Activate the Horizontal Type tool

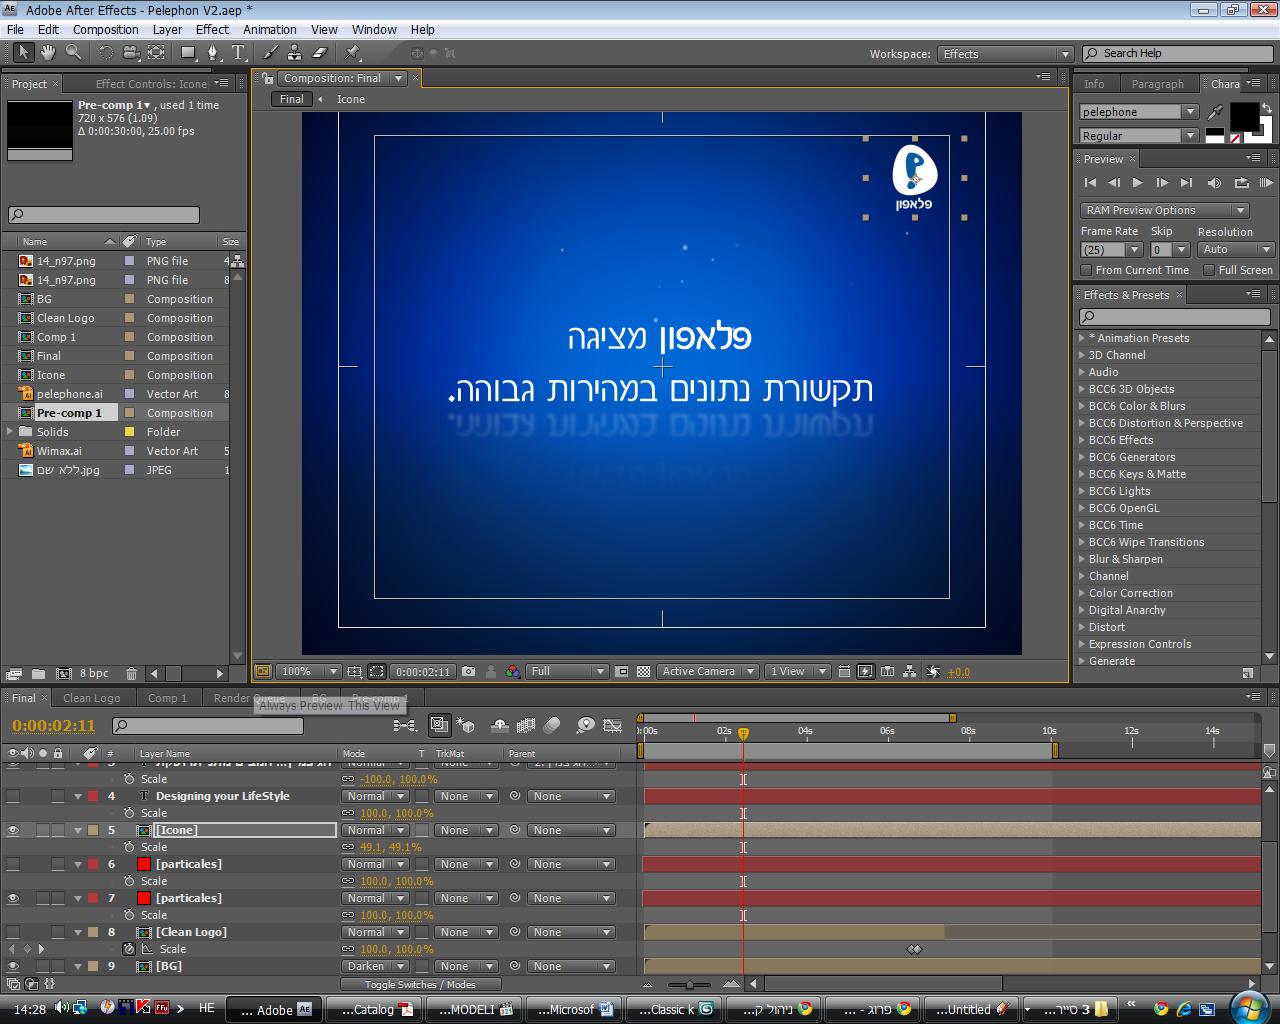tap(238, 53)
